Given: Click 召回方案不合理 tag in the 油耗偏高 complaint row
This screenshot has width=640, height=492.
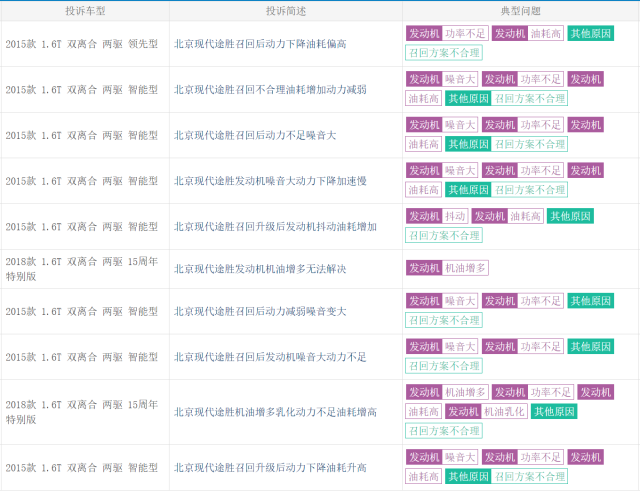Looking at the screenshot, I should pyautogui.click(x=444, y=53).
